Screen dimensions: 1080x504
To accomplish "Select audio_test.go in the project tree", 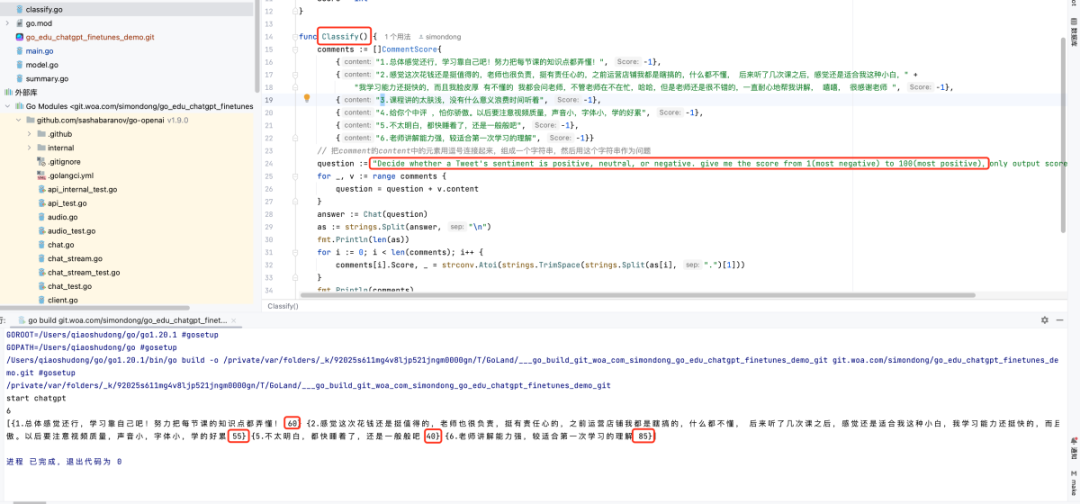I will pos(72,231).
